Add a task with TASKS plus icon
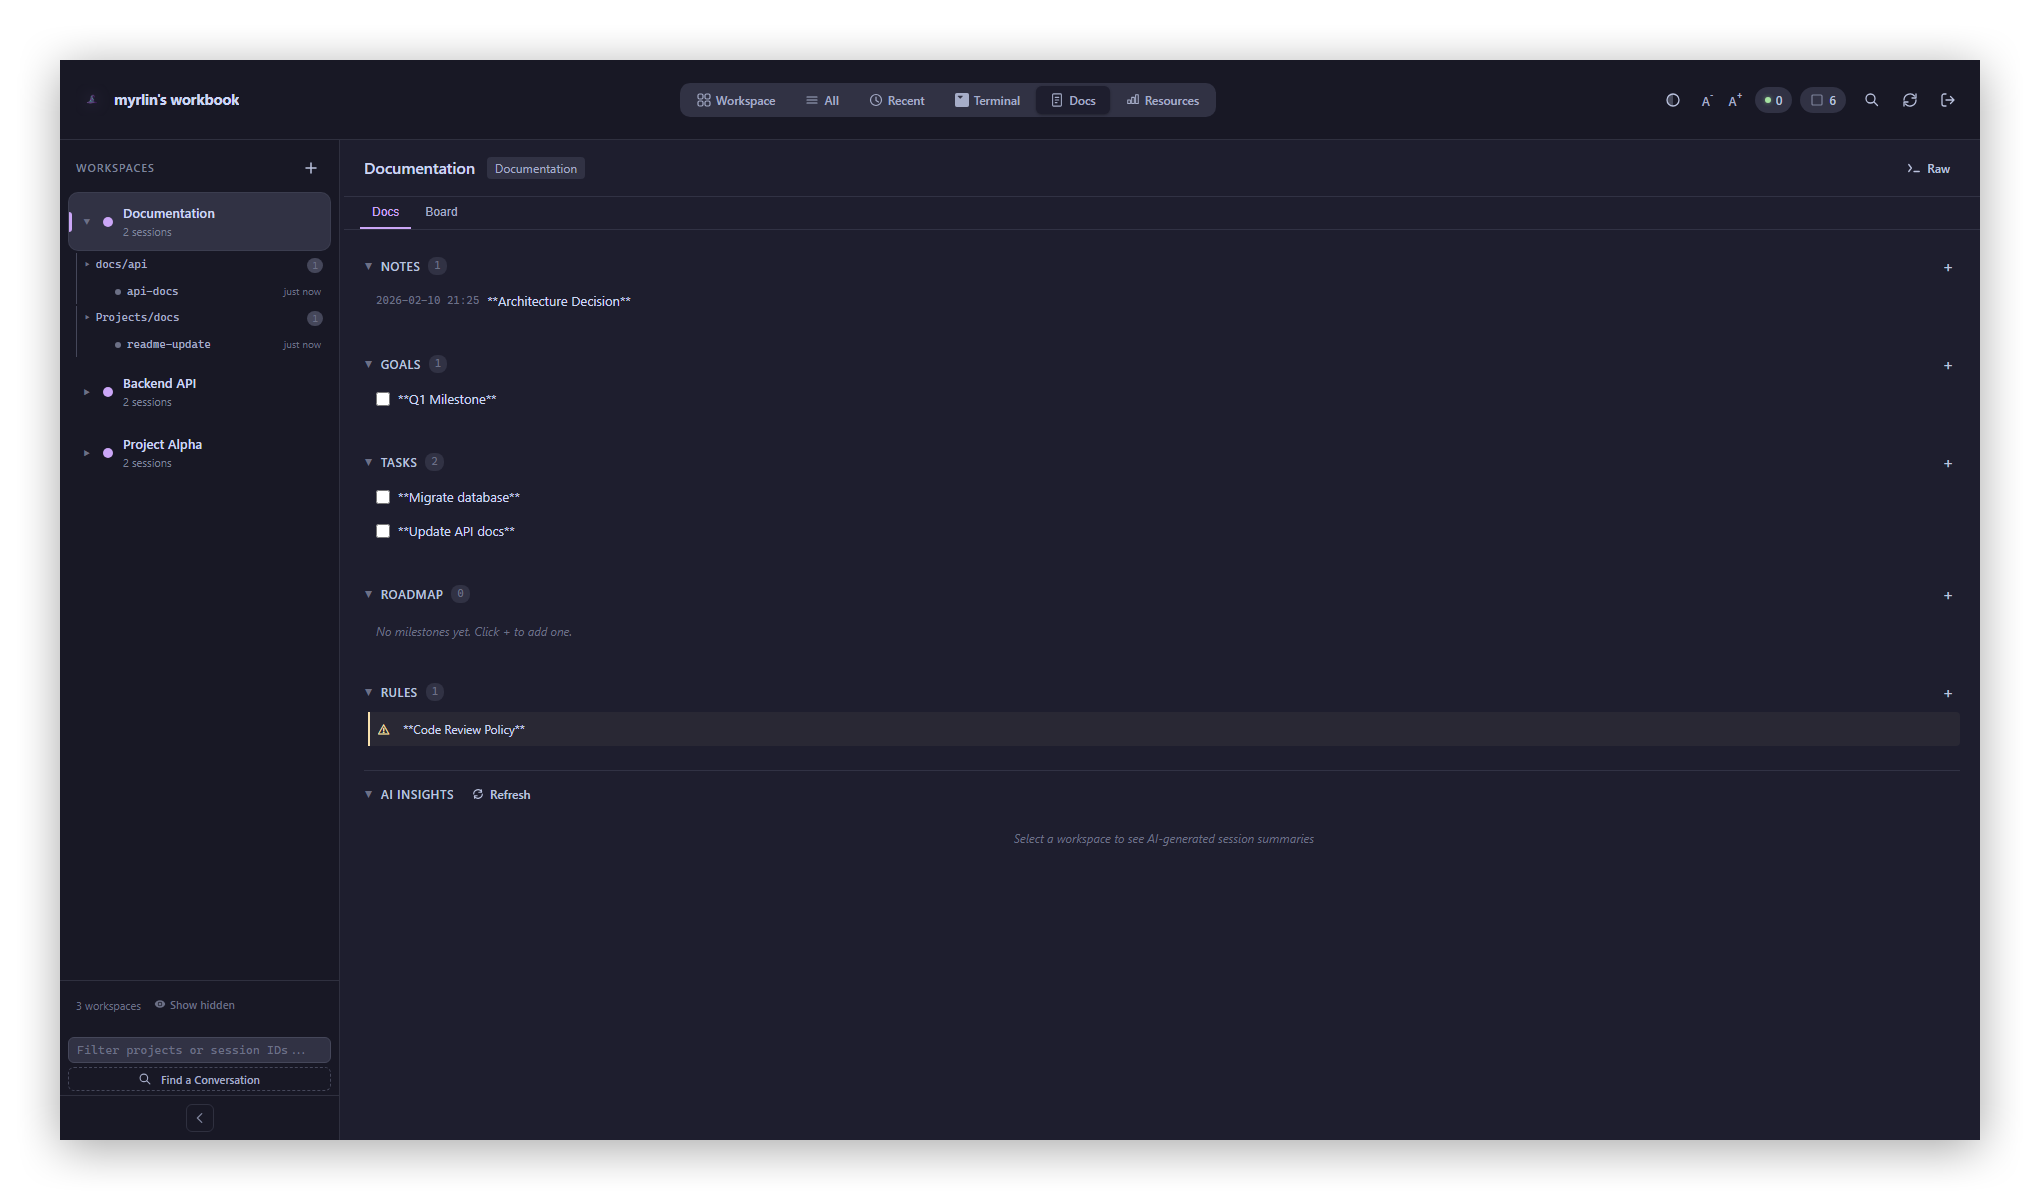 pos(1947,463)
